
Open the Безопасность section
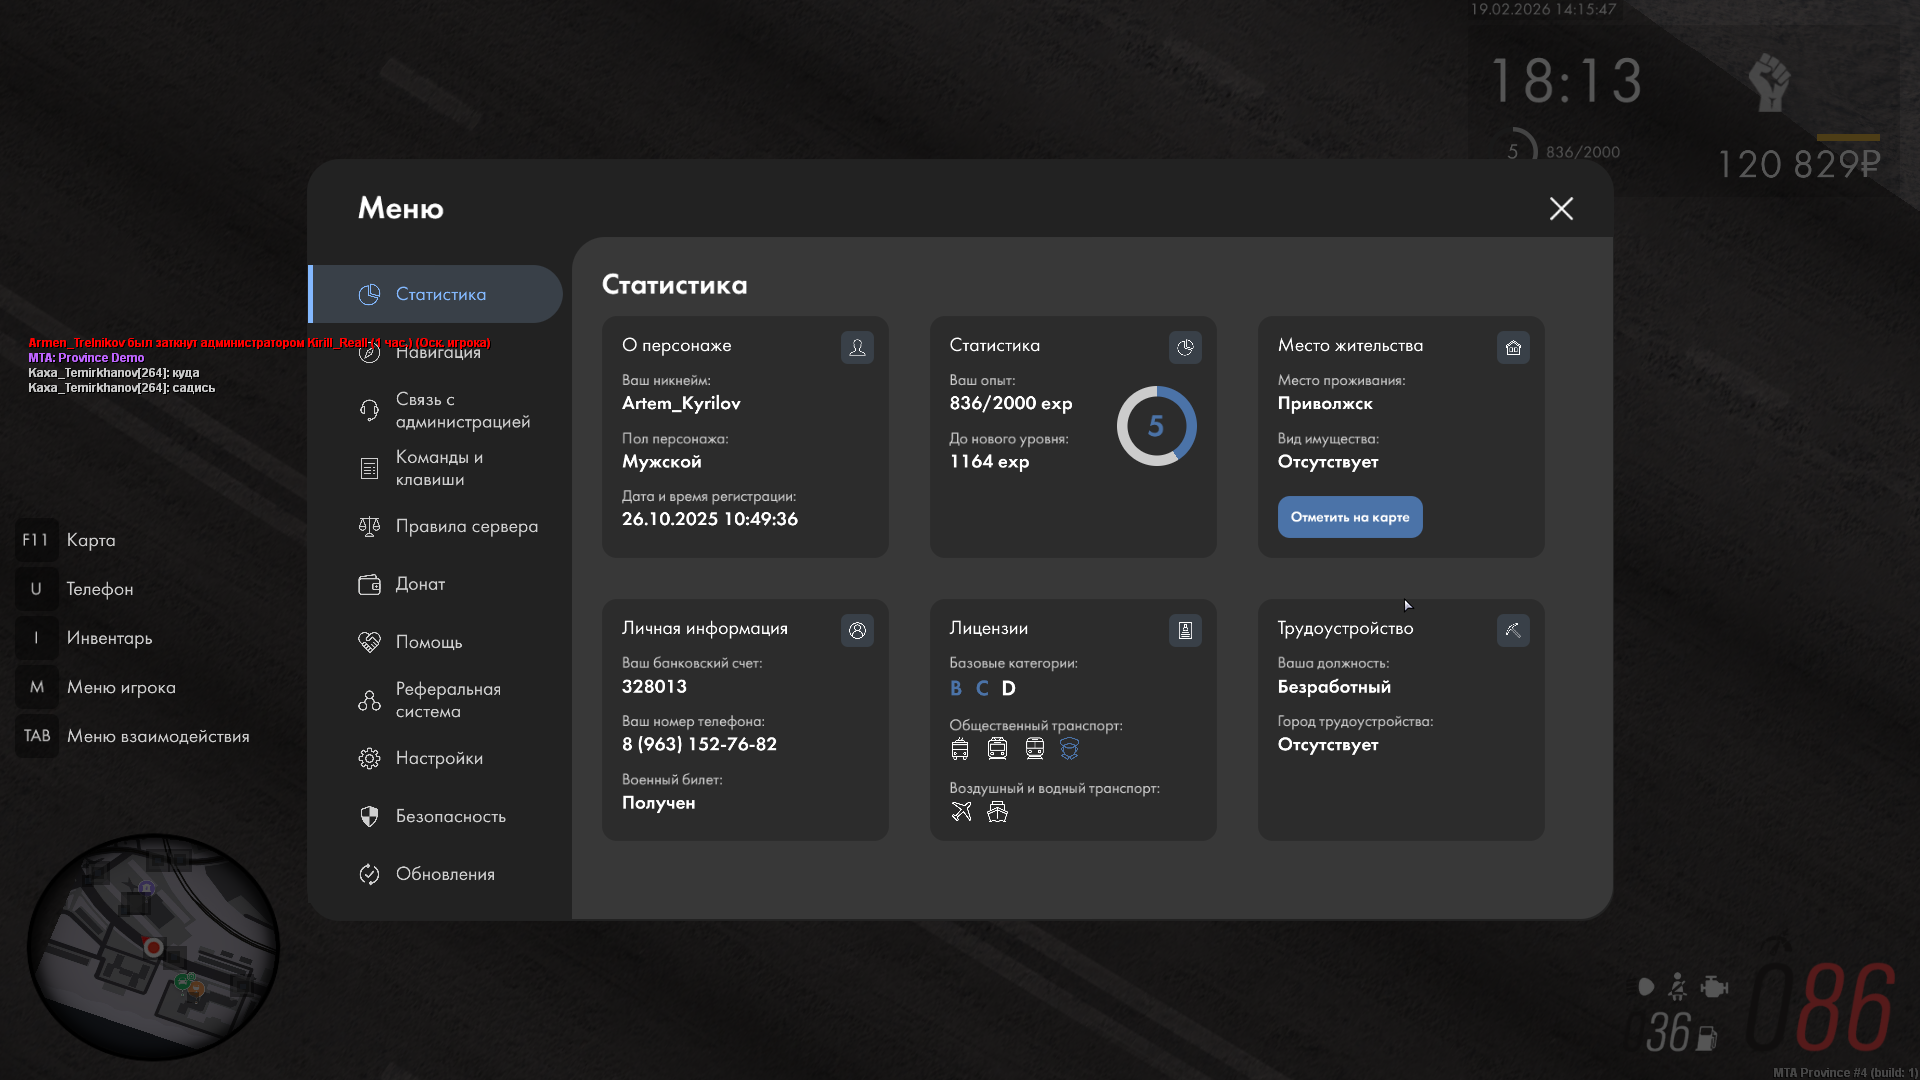pos(450,816)
